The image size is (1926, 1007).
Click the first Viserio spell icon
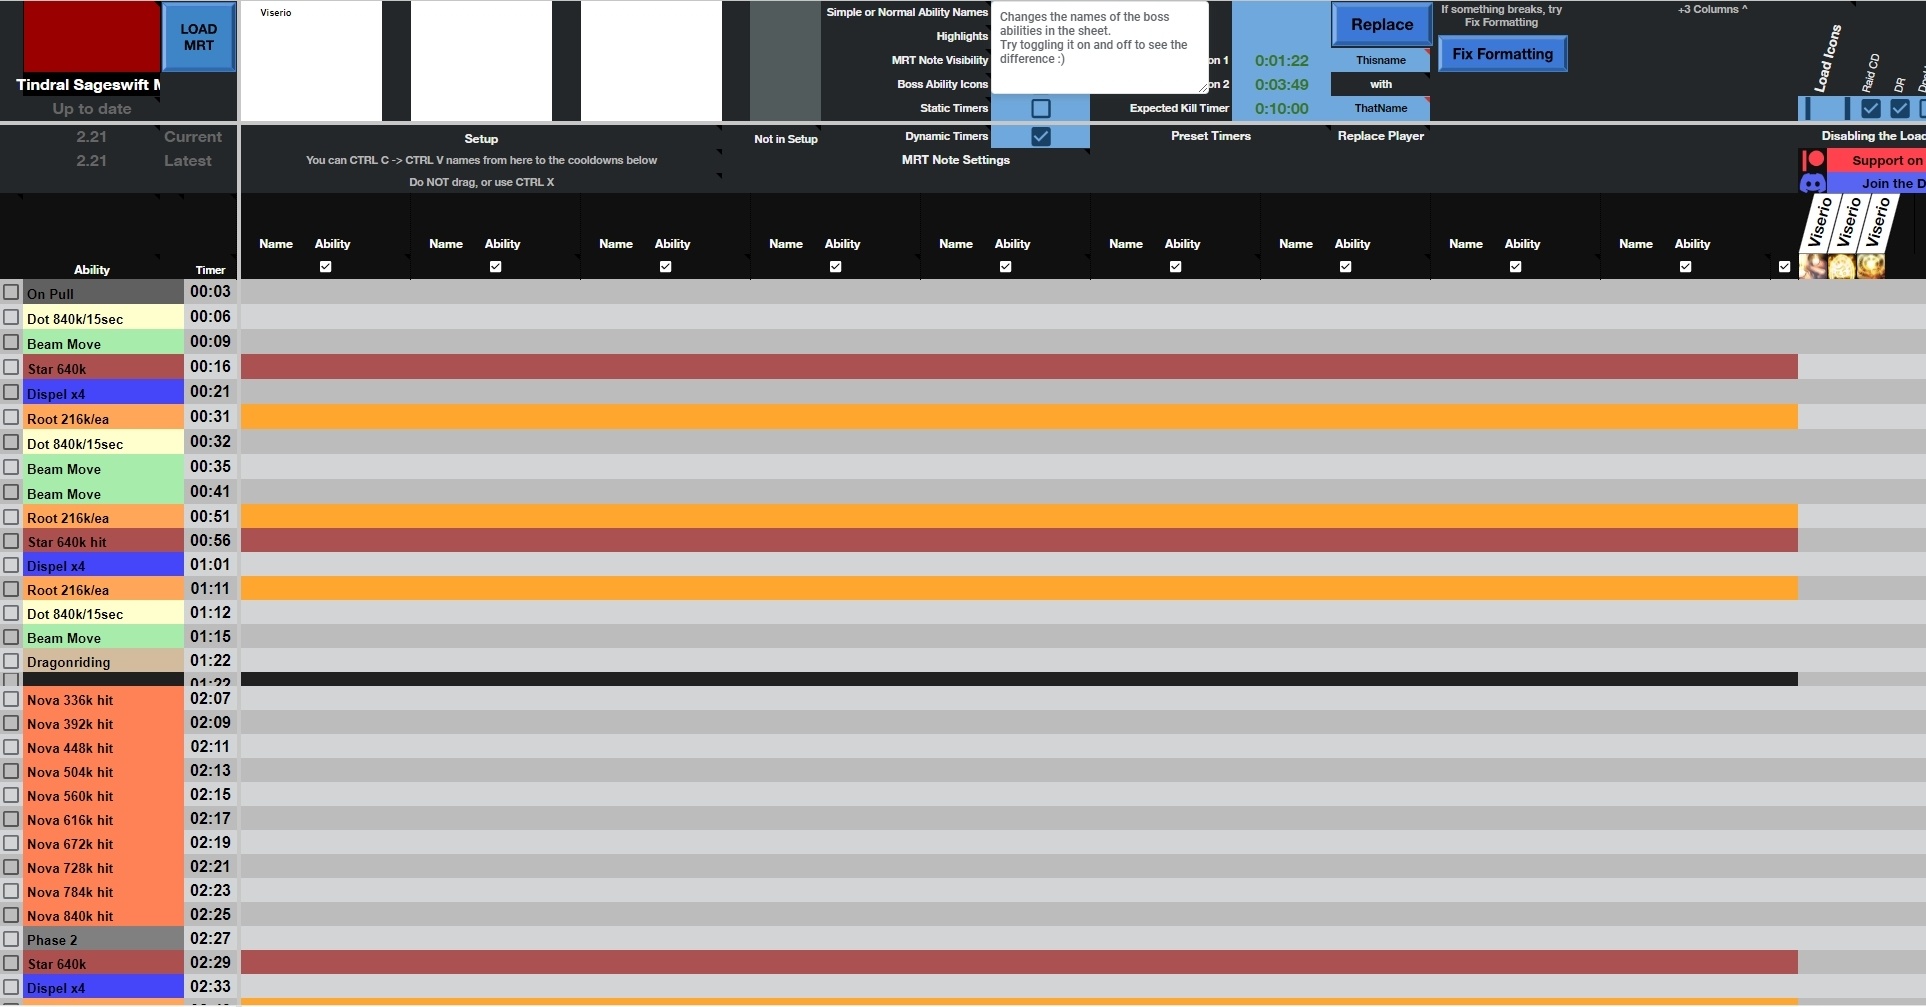[1813, 266]
